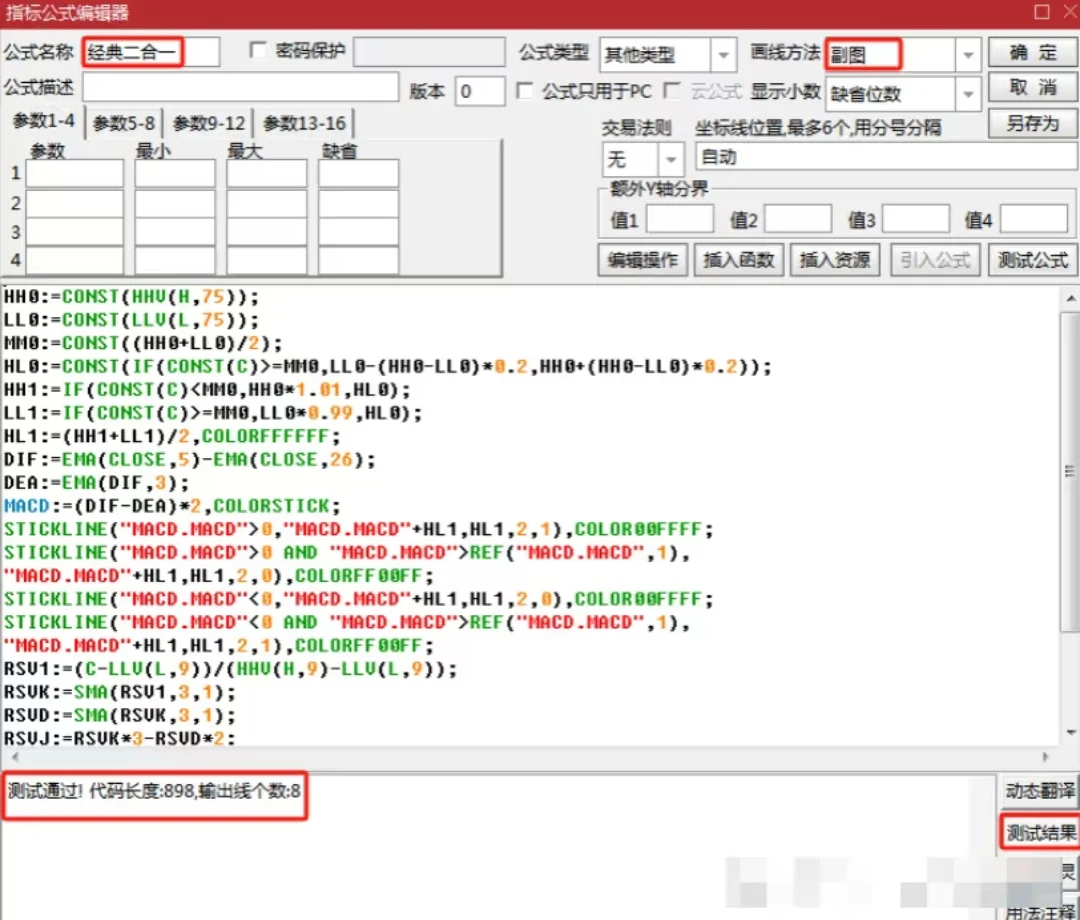Toggle the 公式只用于PC checkbox
Viewport: 1080px width, 920px height.
(x=525, y=91)
